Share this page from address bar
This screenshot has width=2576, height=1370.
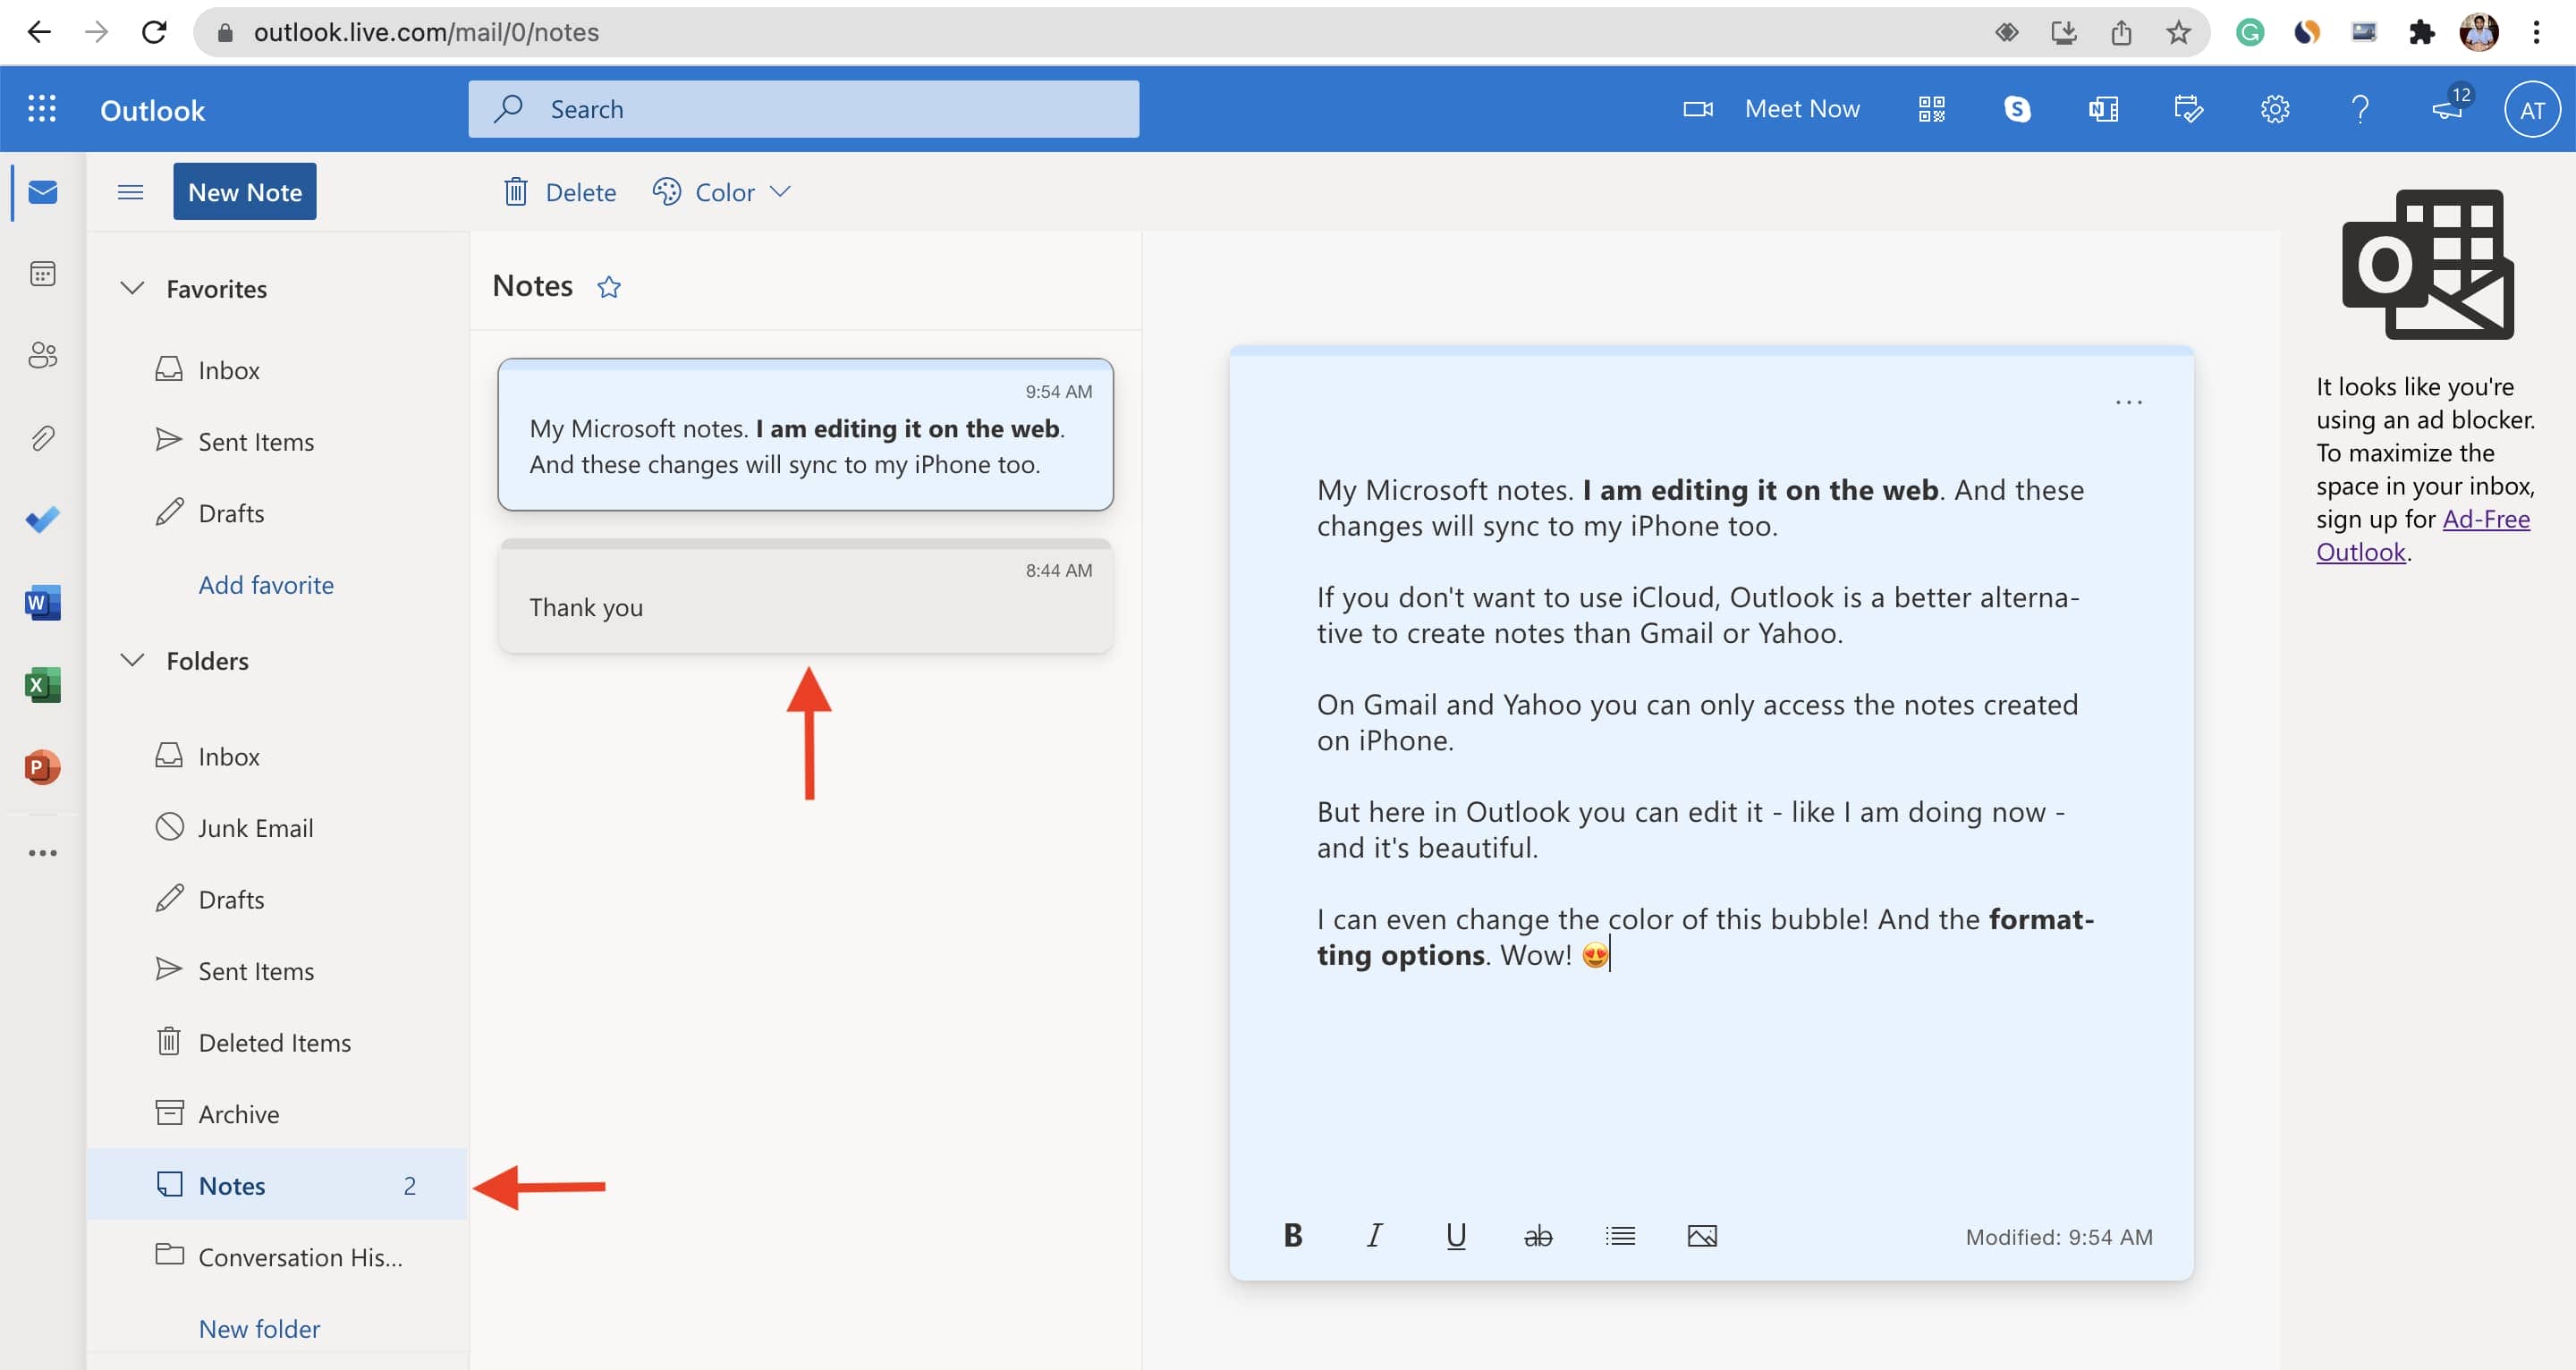2121,32
